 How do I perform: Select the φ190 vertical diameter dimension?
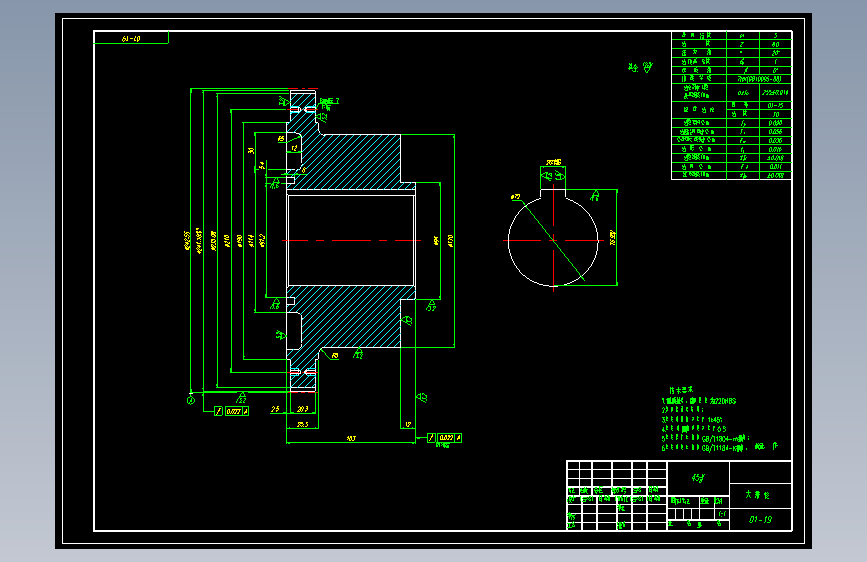click(x=240, y=241)
